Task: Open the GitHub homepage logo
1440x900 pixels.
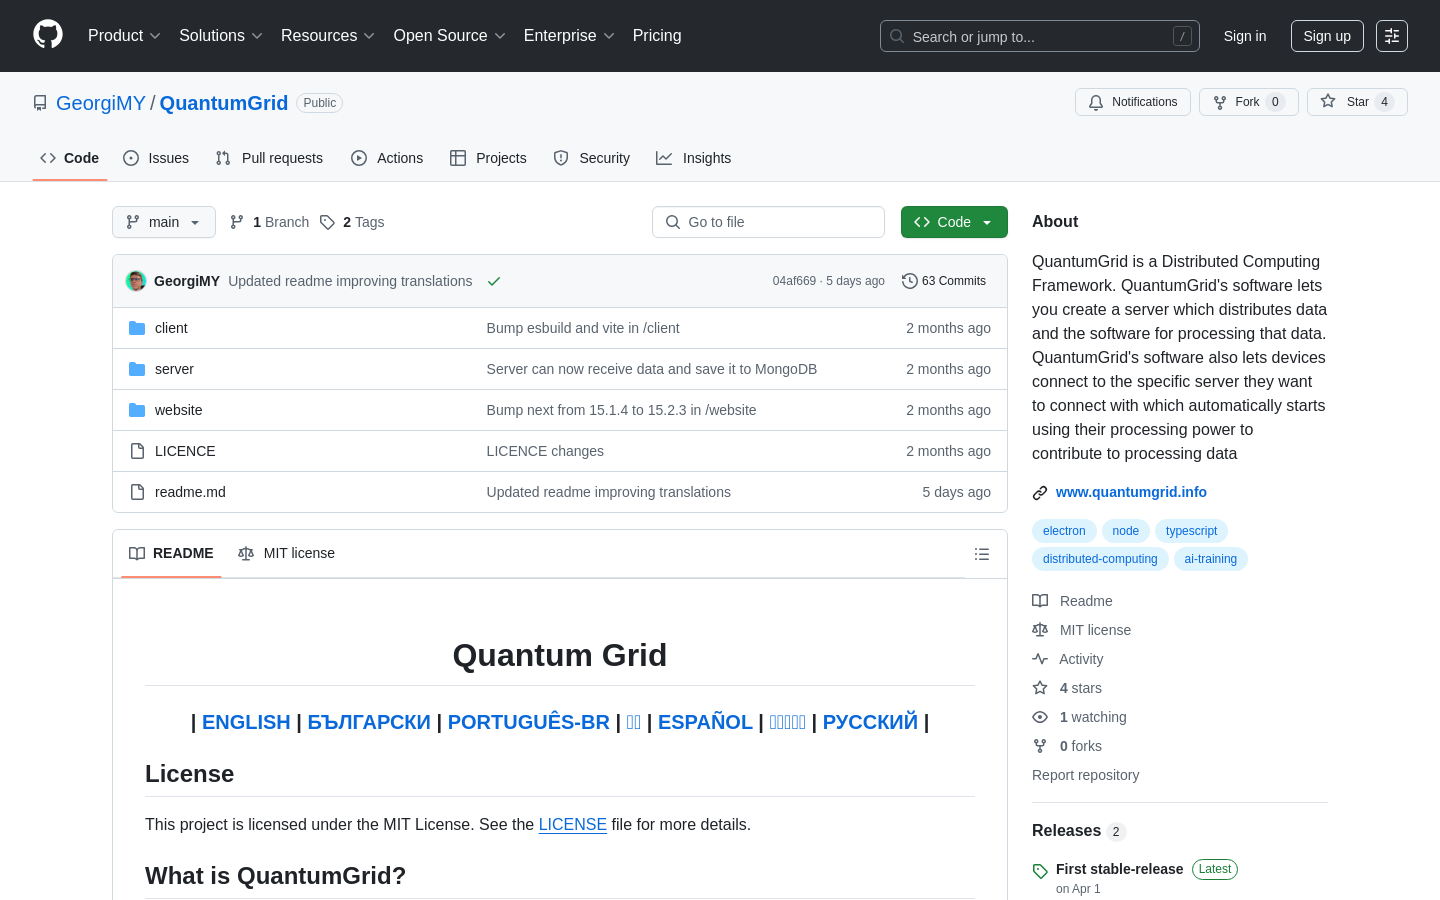Action: [x=48, y=35]
